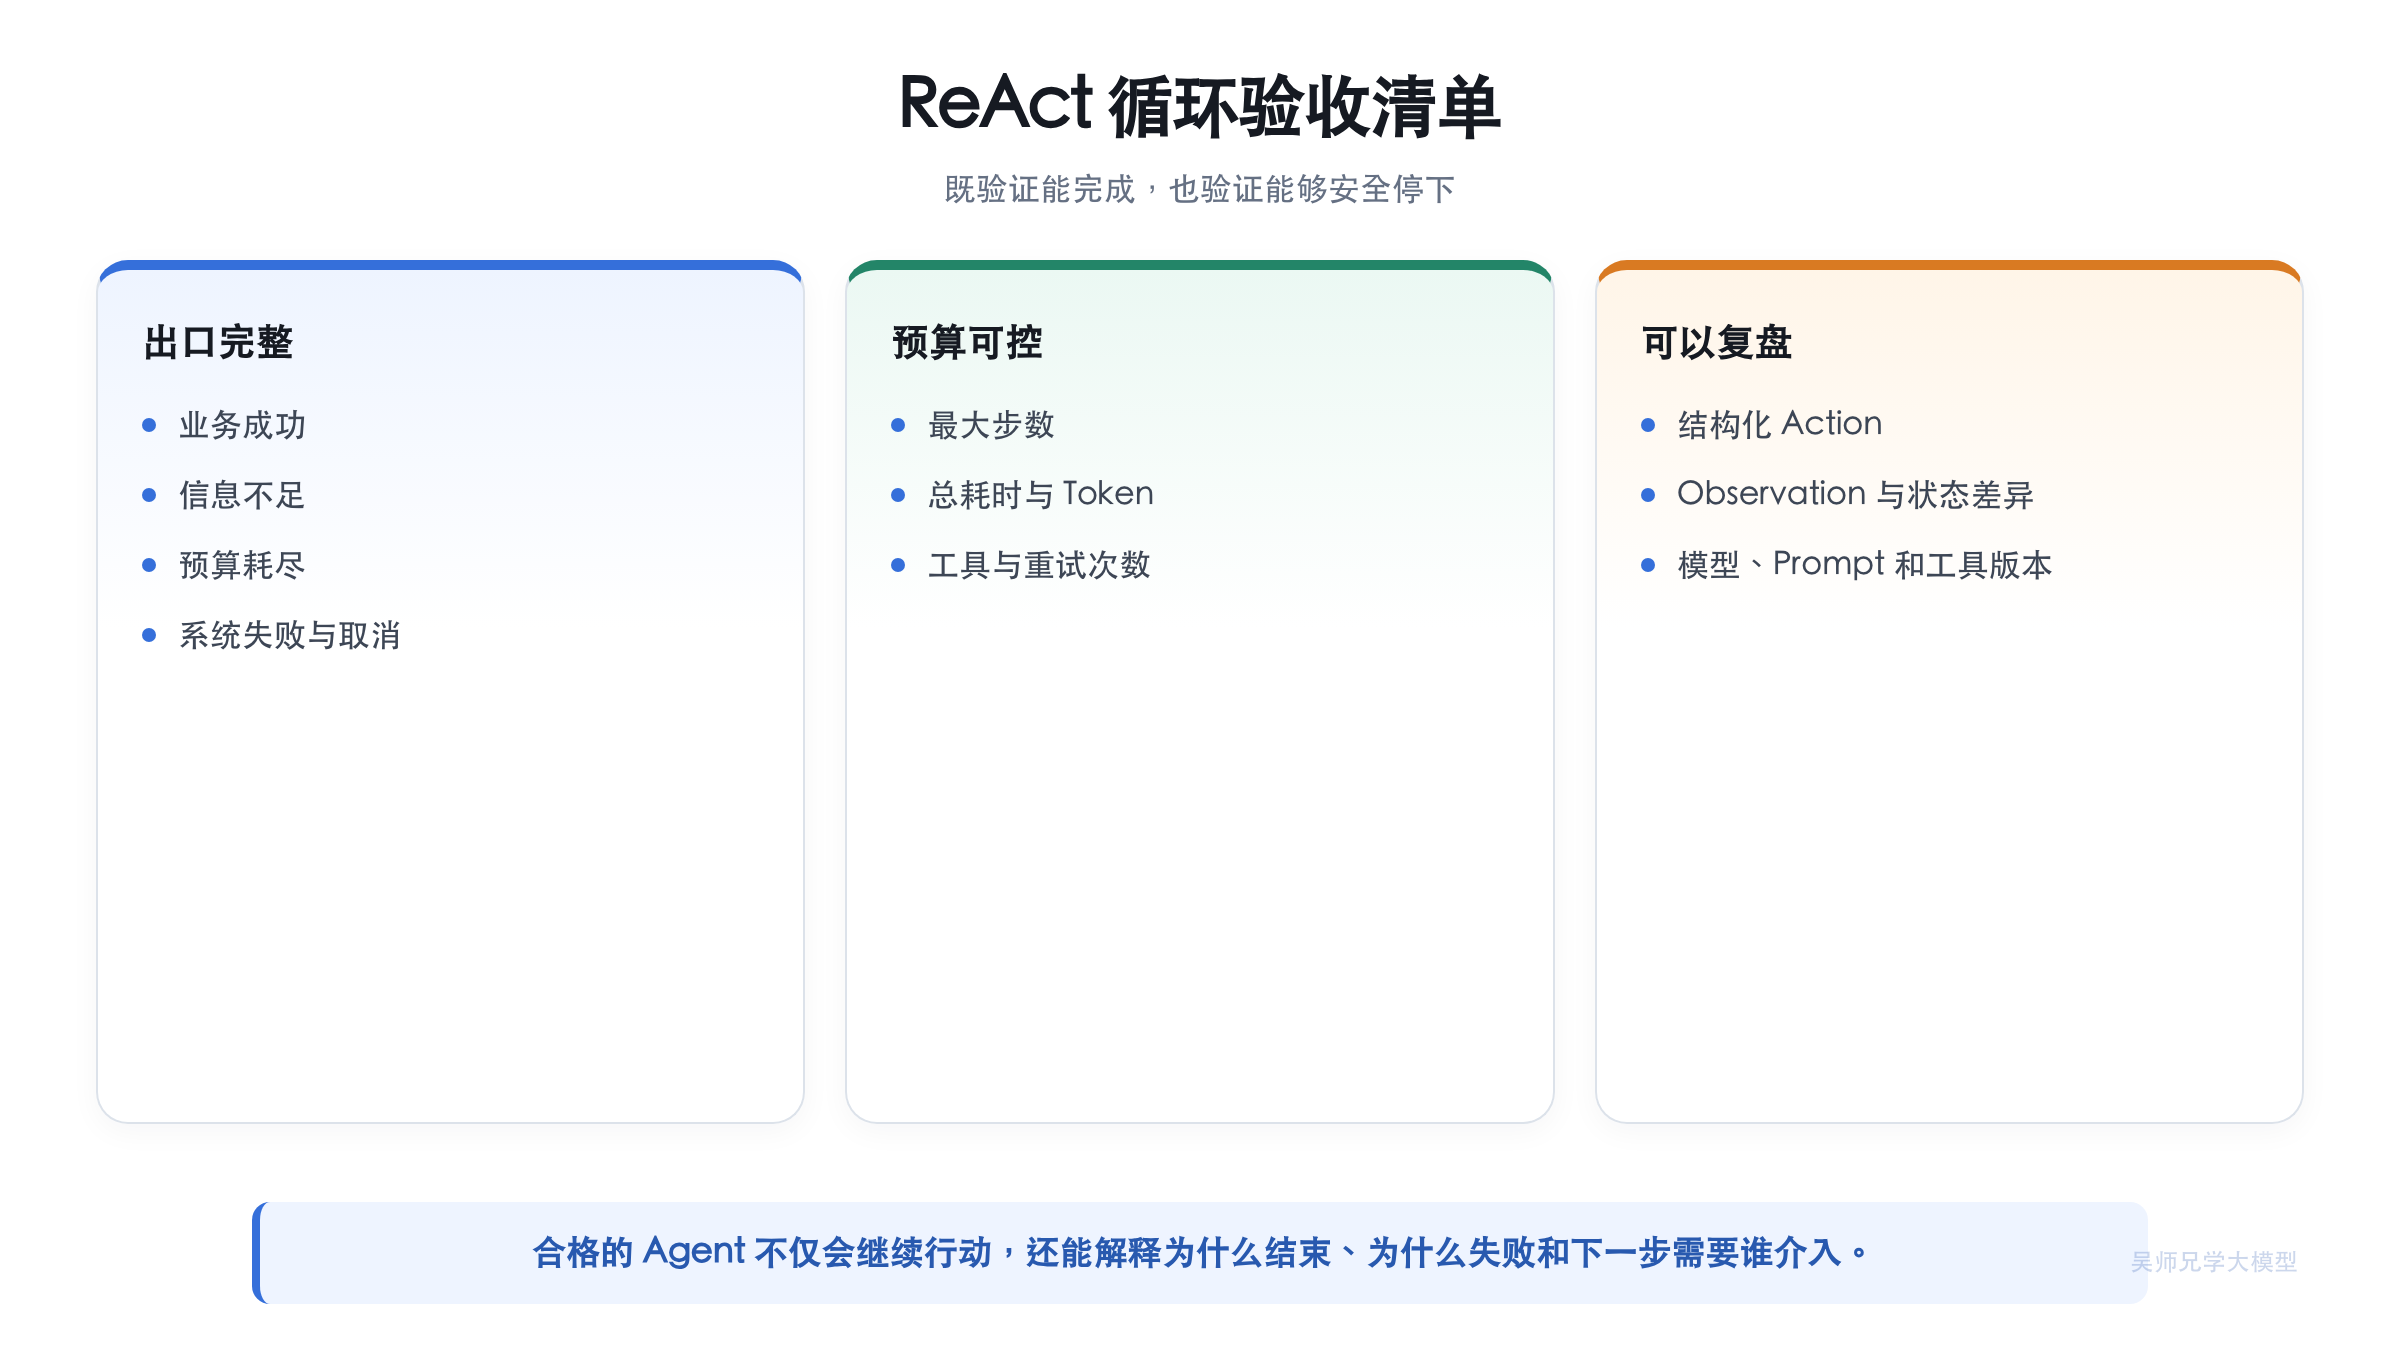Click the list item '工具与重试次数'
This screenshot has height=1350, width=2400.
tap(1039, 565)
